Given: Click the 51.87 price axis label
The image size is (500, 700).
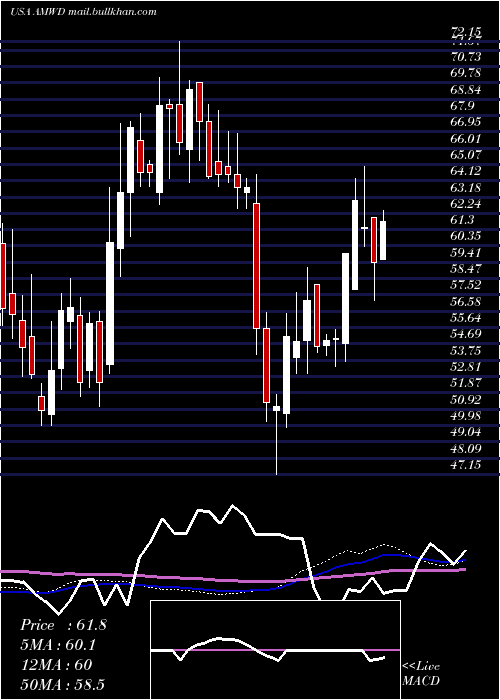Looking at the screenshot, I should coord(466,383).
